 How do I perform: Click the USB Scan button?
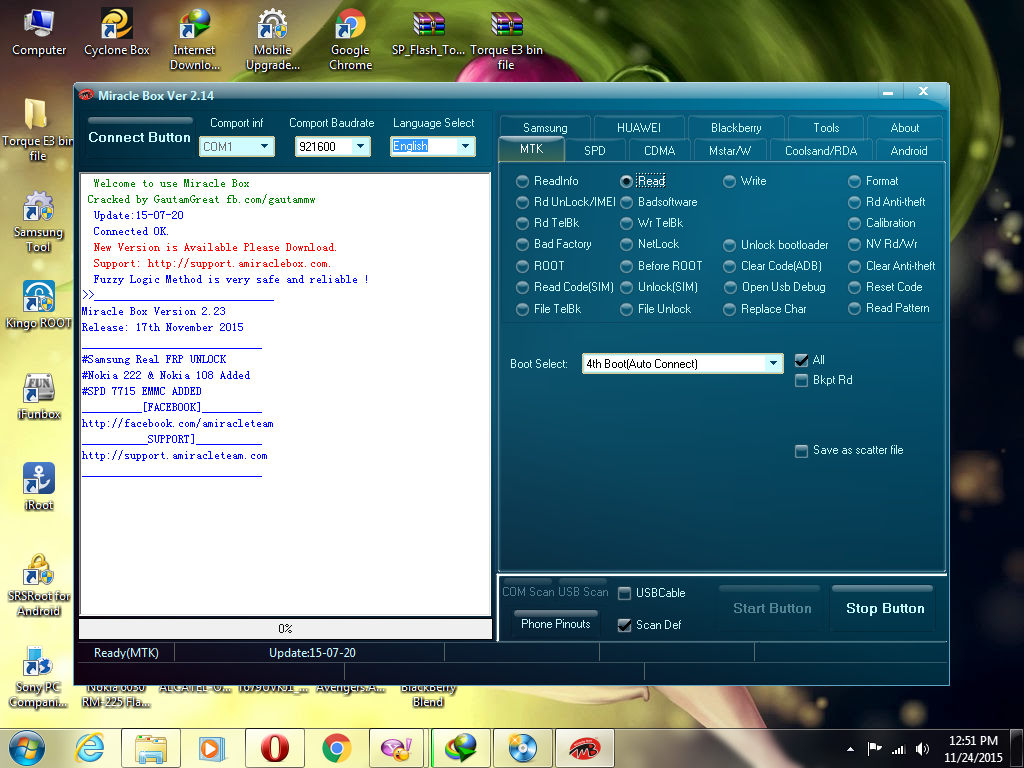tap(583, 591)
